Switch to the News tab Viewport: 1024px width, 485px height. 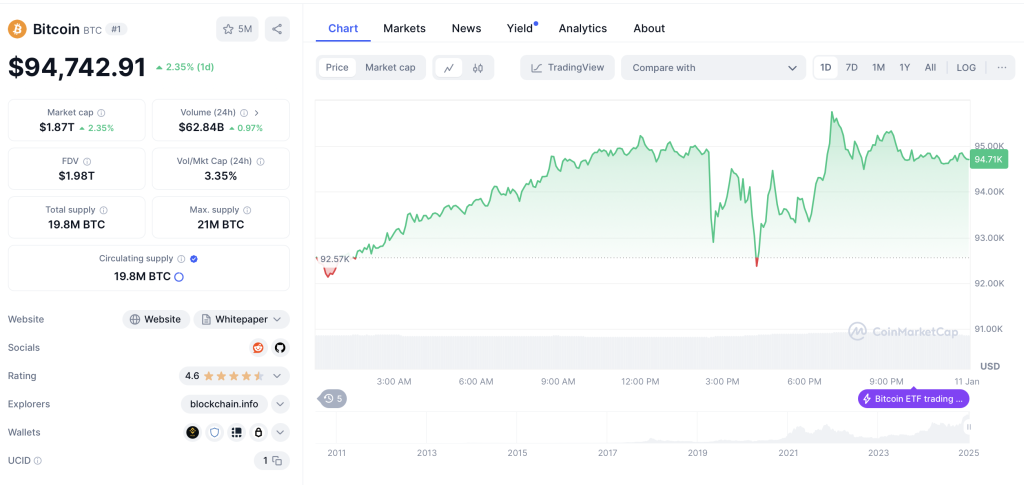tap(466, 28)
